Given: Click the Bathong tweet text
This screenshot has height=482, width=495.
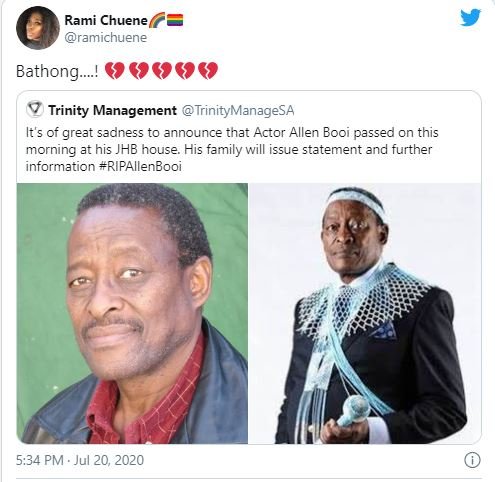Looking at the screenshot, I should pos(57,71).
